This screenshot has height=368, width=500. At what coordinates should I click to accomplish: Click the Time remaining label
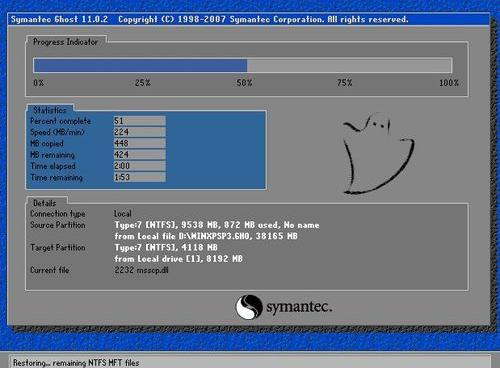click(x=56, y=177)
